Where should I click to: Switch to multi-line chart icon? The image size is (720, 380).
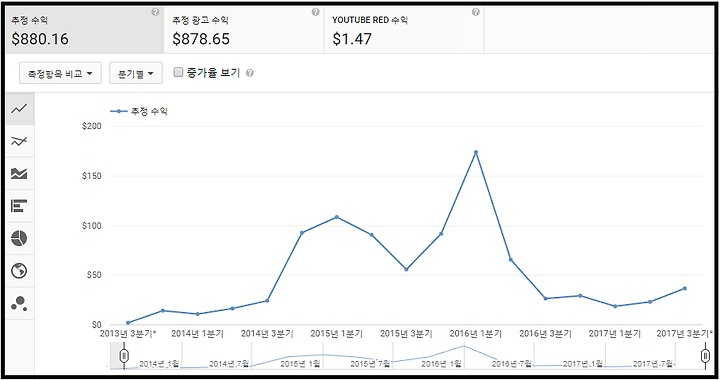pyautogui.click(x=19, y=141)
